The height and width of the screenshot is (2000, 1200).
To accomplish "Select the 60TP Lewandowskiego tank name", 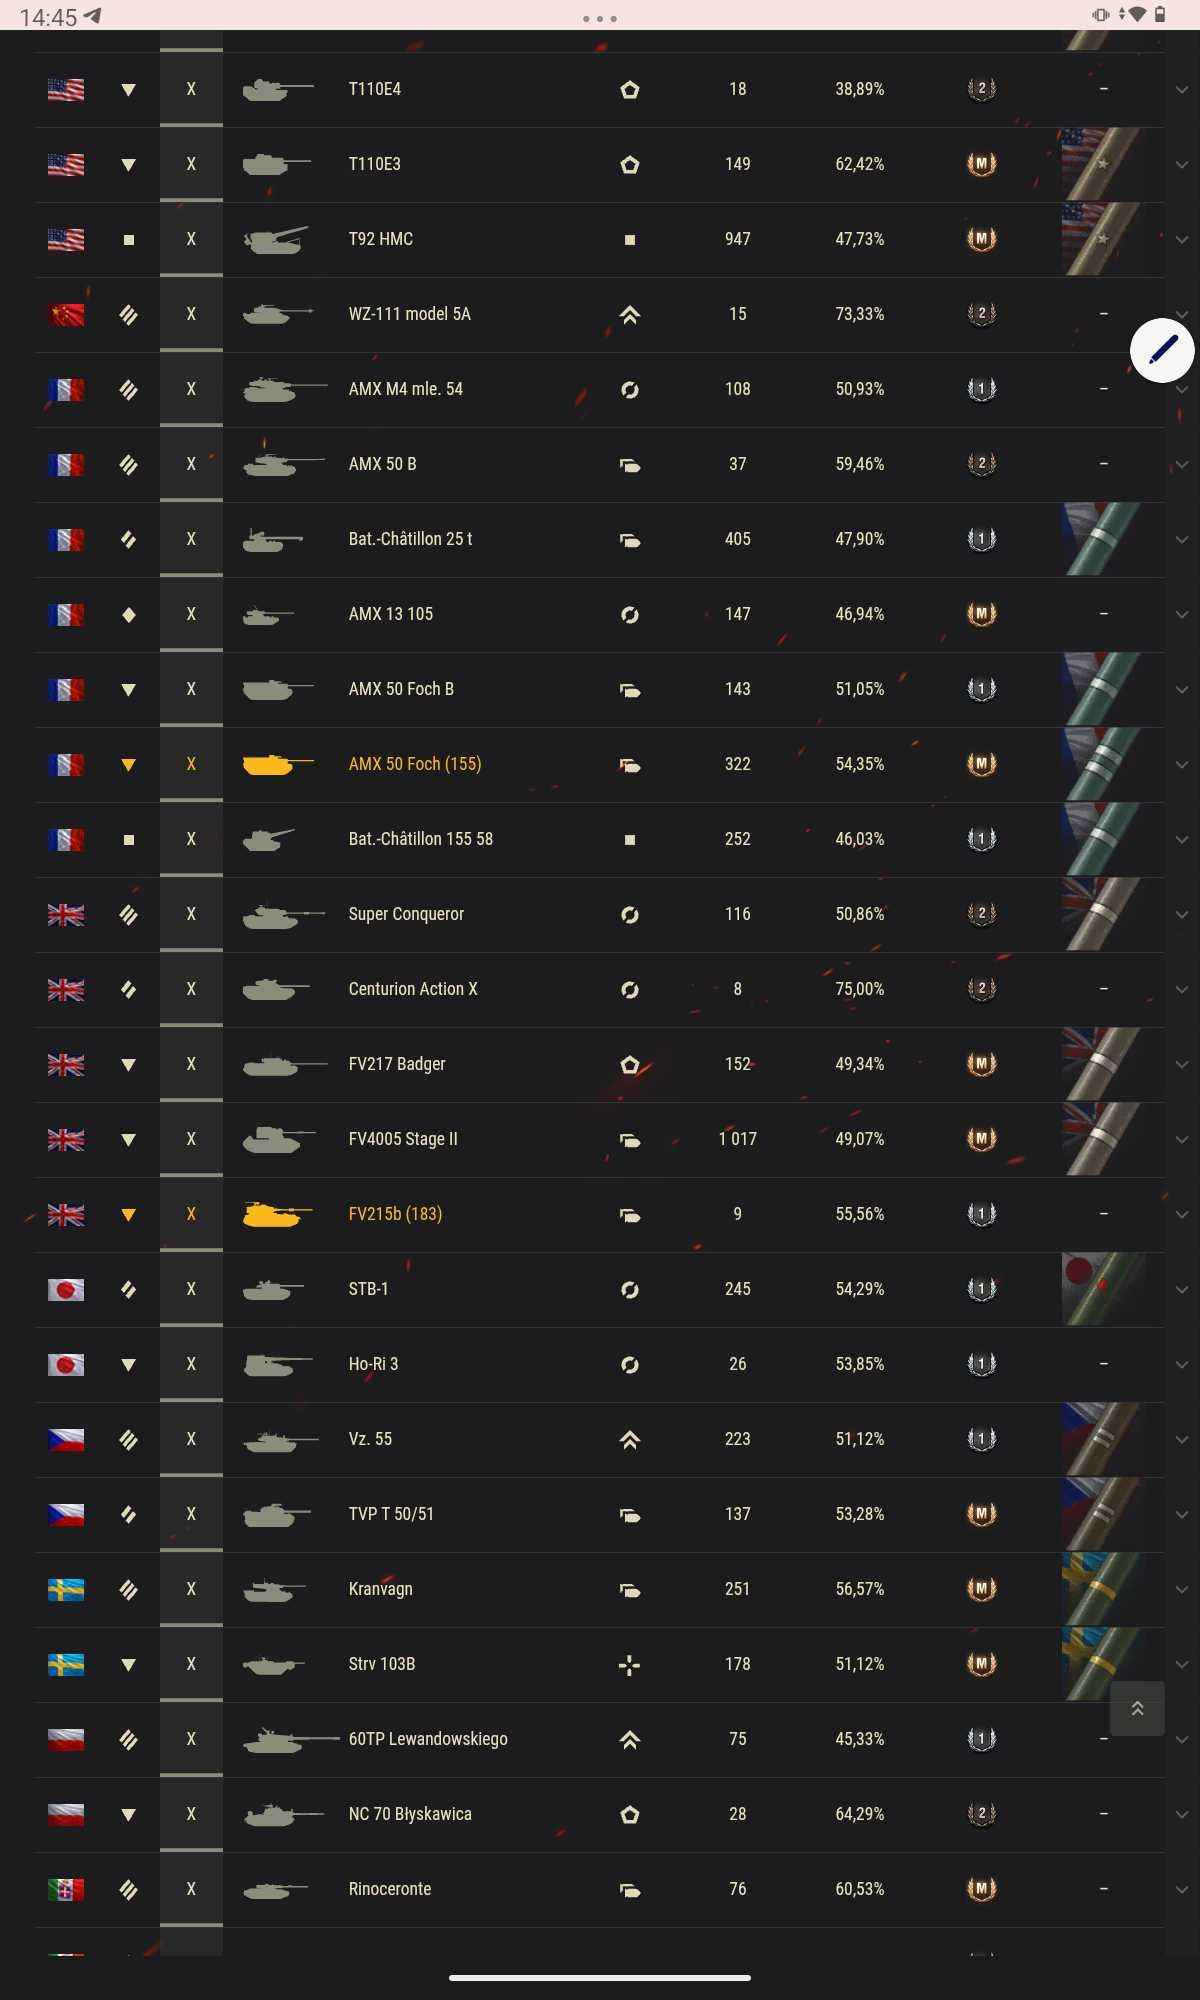I will point(428,1739).
